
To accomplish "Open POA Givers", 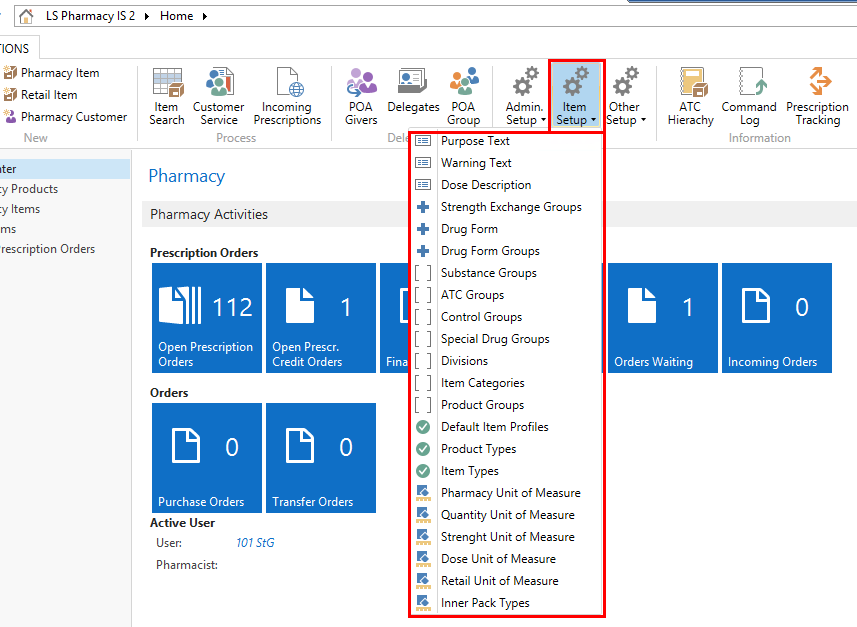I will click(x=361, y=97).
